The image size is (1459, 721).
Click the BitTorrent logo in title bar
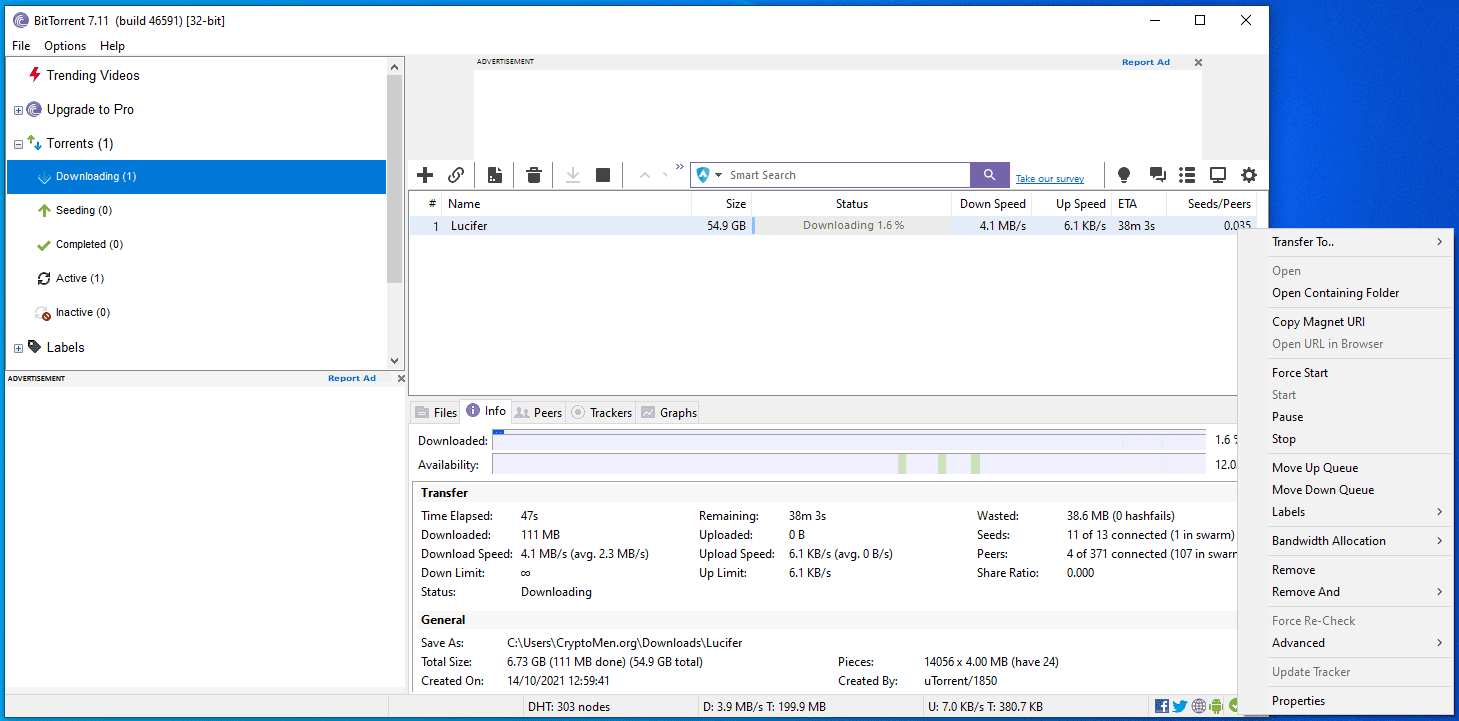point(20,20)
